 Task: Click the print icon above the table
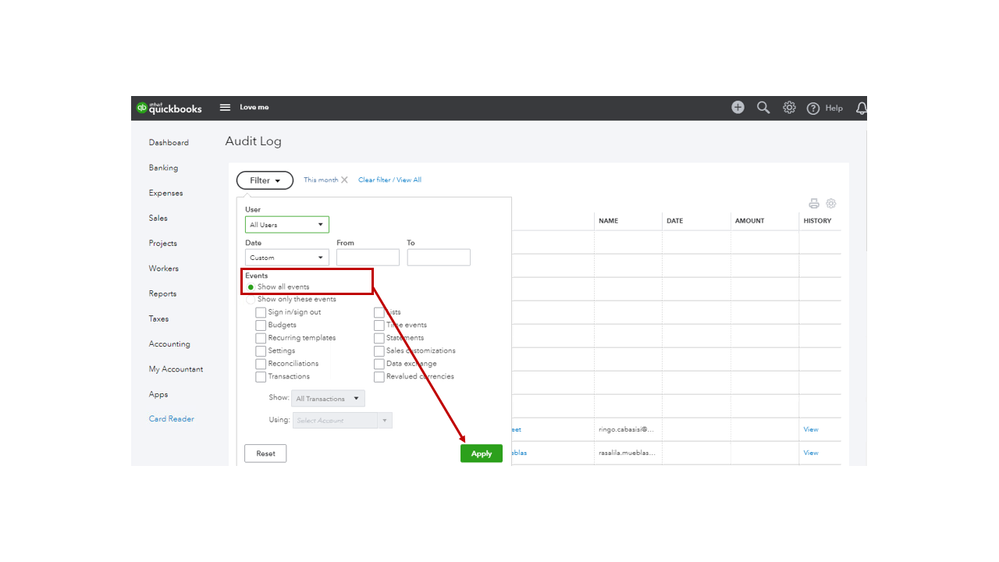[x=814, y=203]
